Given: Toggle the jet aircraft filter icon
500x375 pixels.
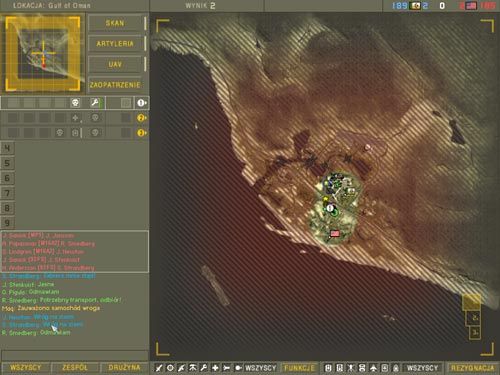Looking at the screenshot, I should (x=373, y=368).
